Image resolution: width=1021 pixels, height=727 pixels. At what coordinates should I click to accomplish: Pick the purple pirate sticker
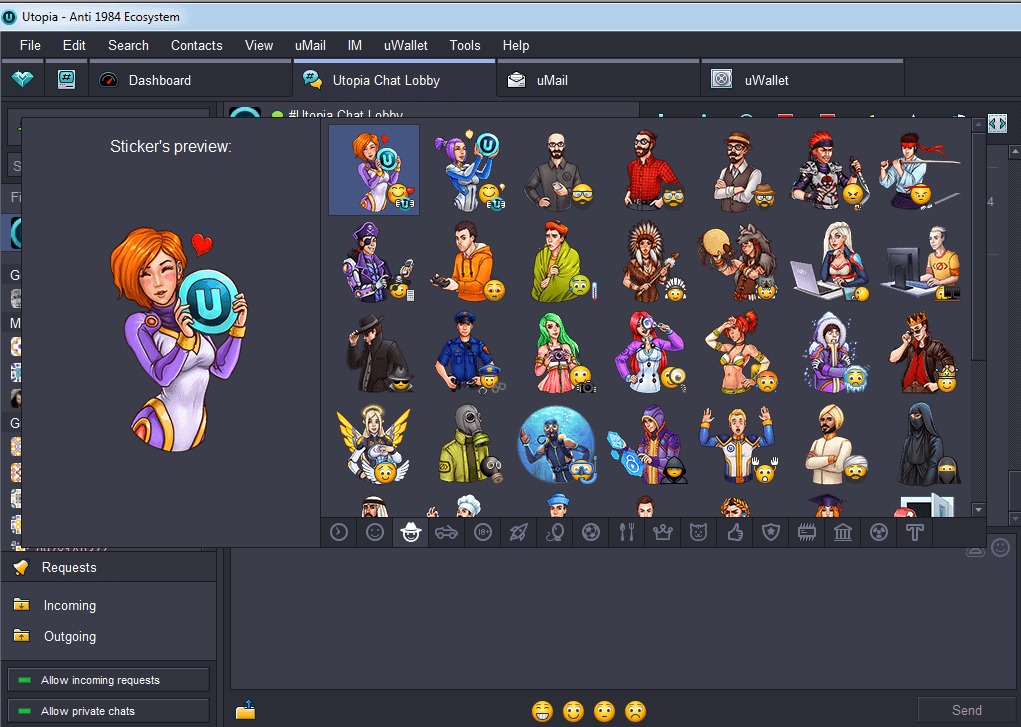378,262
